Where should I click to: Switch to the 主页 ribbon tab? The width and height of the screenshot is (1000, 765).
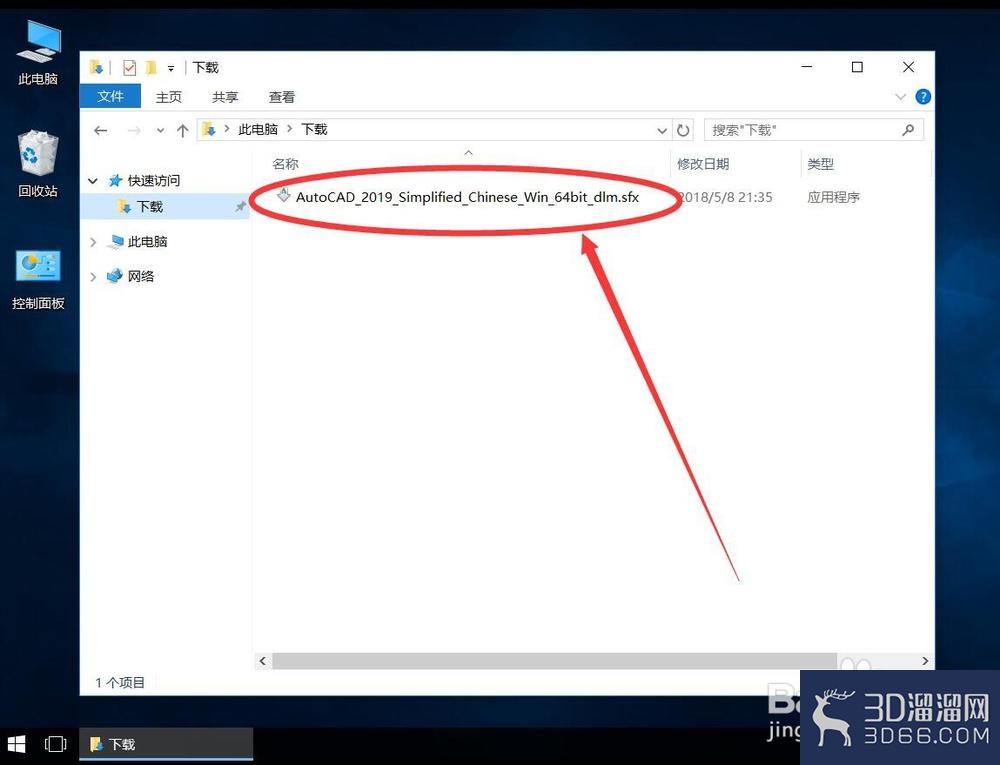(x=168, y=97)
